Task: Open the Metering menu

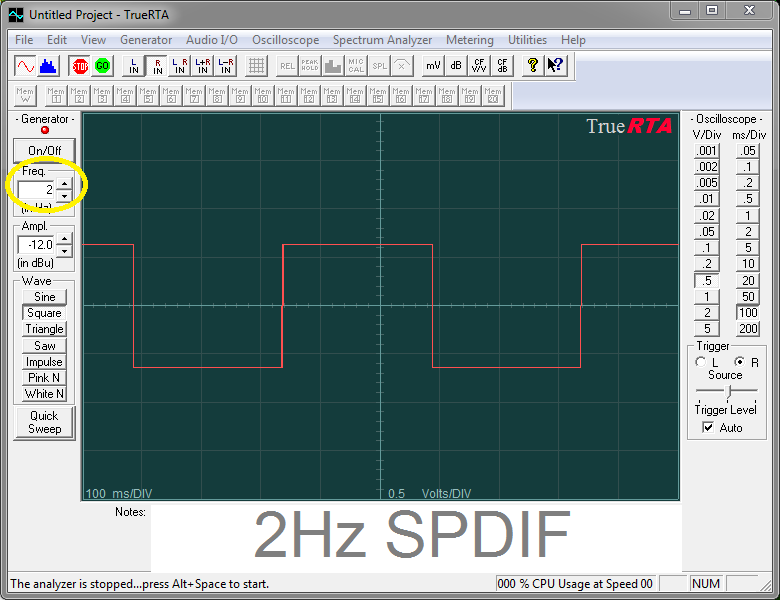Action: pos(470,40)
